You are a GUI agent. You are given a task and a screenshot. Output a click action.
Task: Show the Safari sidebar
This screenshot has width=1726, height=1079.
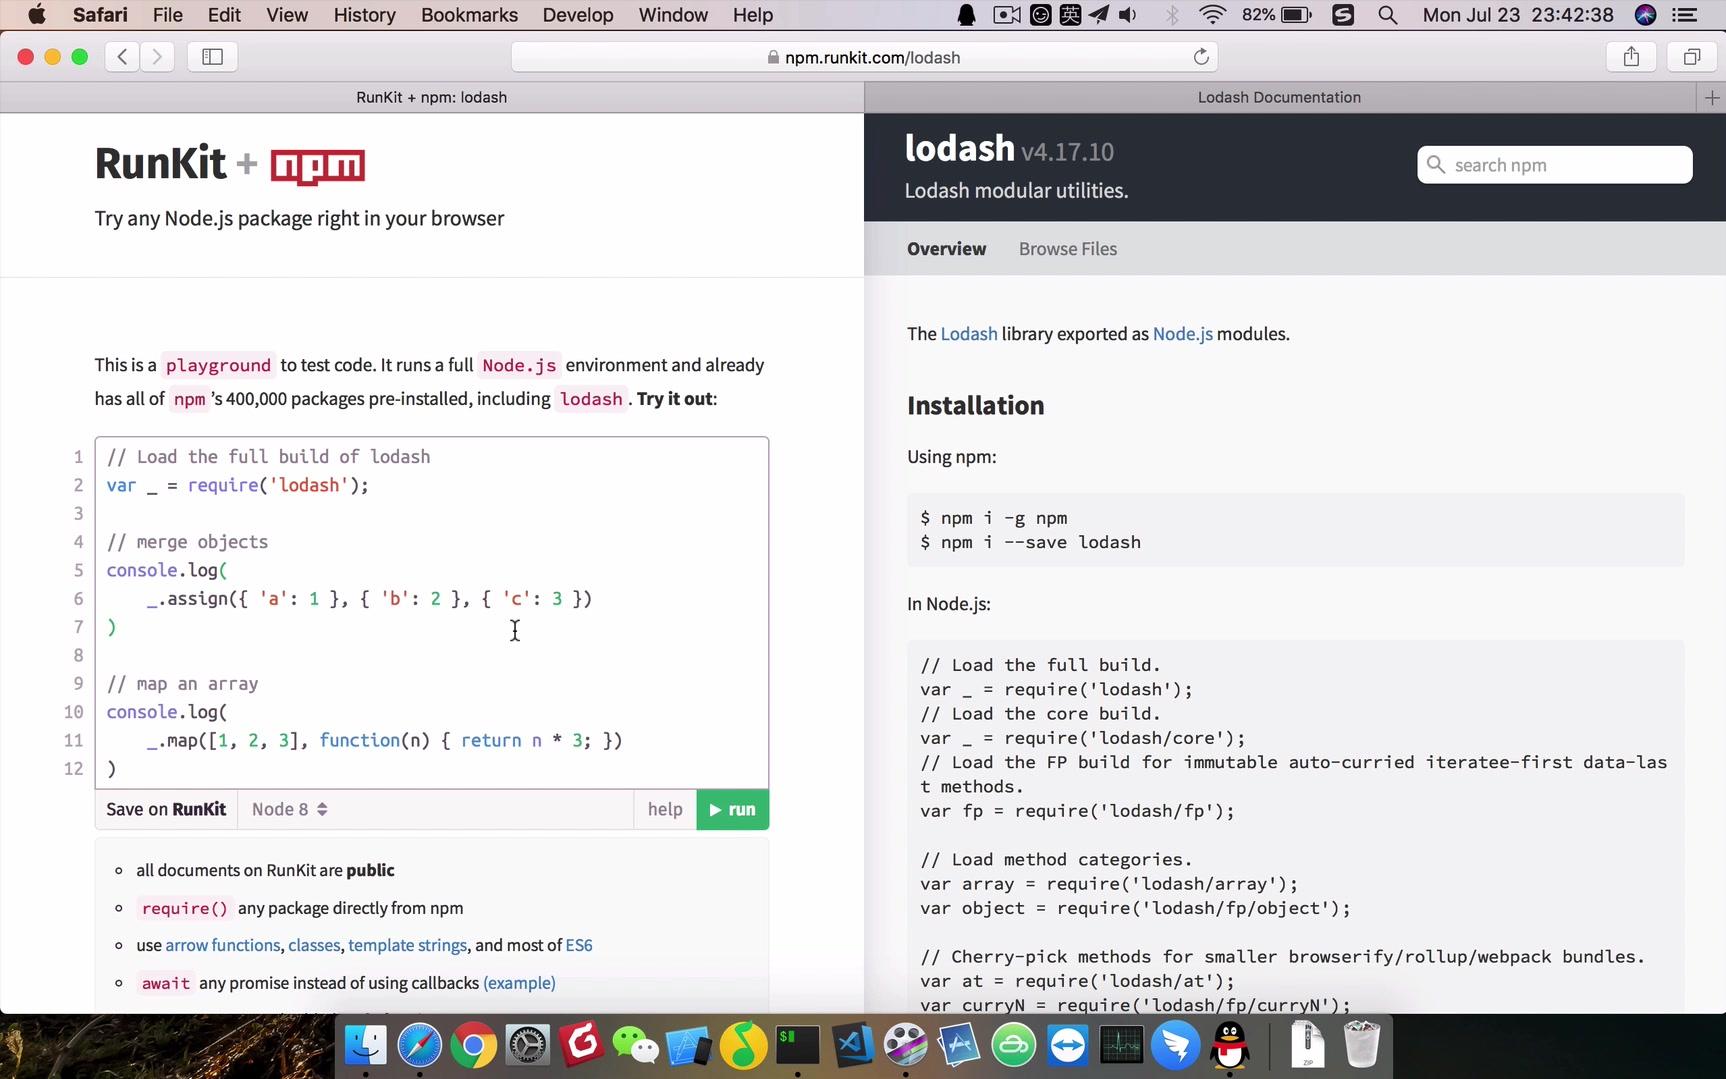coord(212,57)
